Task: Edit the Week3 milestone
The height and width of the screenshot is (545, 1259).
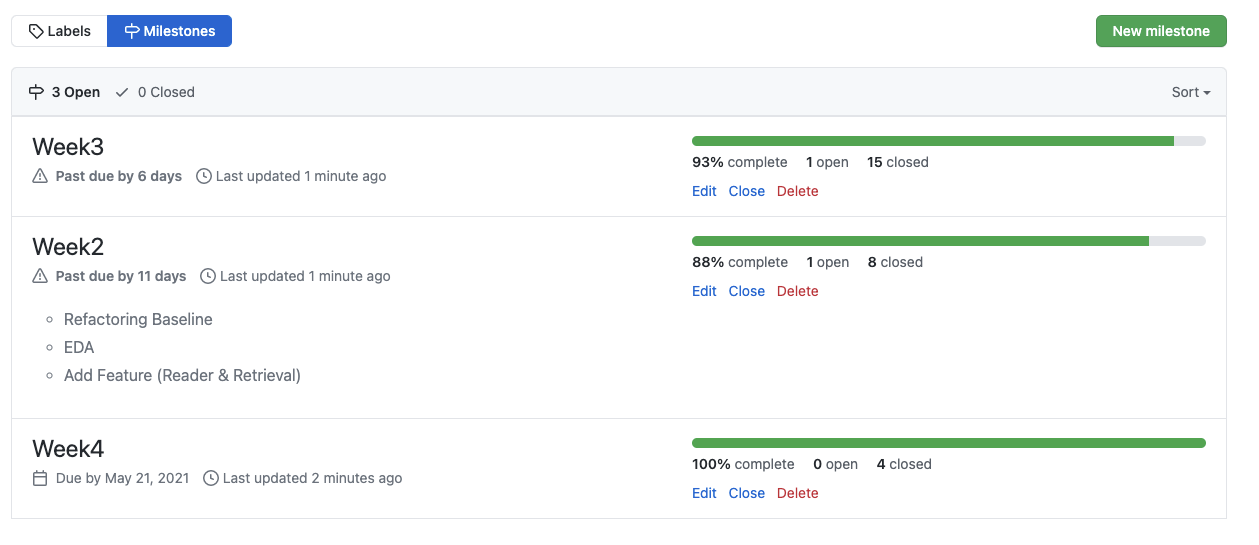Action: point(704,191)
